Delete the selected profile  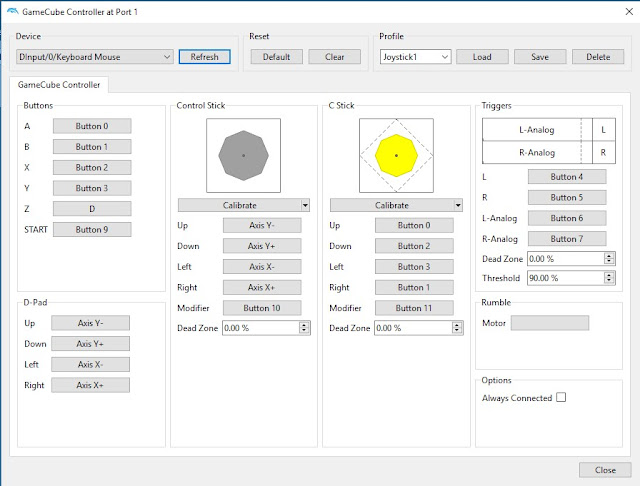coord(598,57)
